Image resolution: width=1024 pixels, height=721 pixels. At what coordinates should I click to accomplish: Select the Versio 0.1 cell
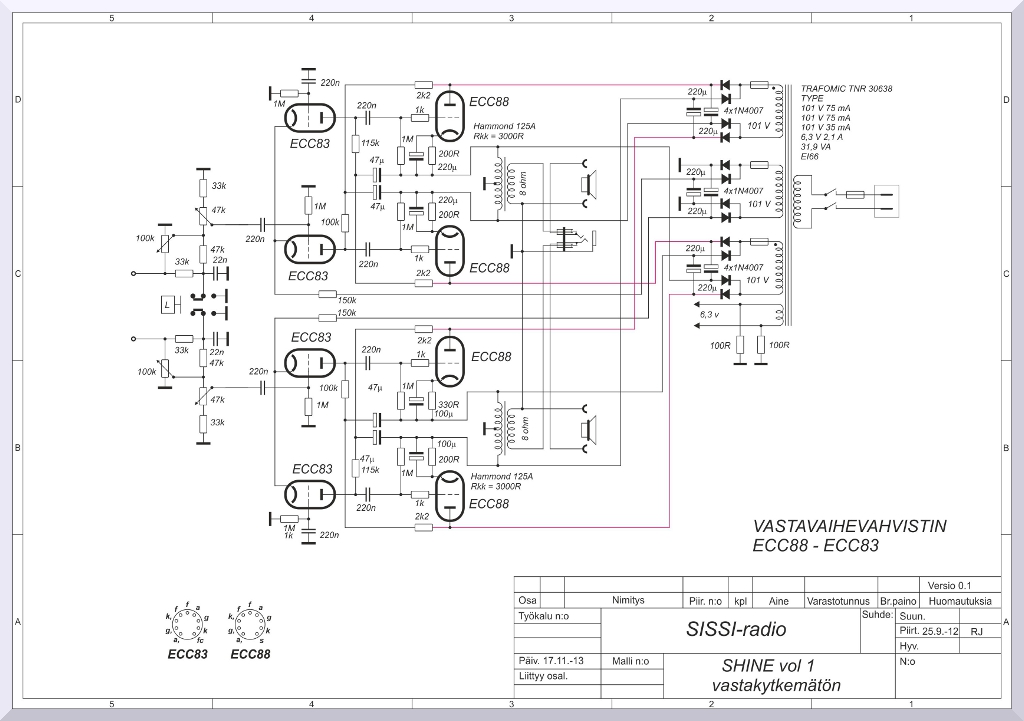click(949, 585)
